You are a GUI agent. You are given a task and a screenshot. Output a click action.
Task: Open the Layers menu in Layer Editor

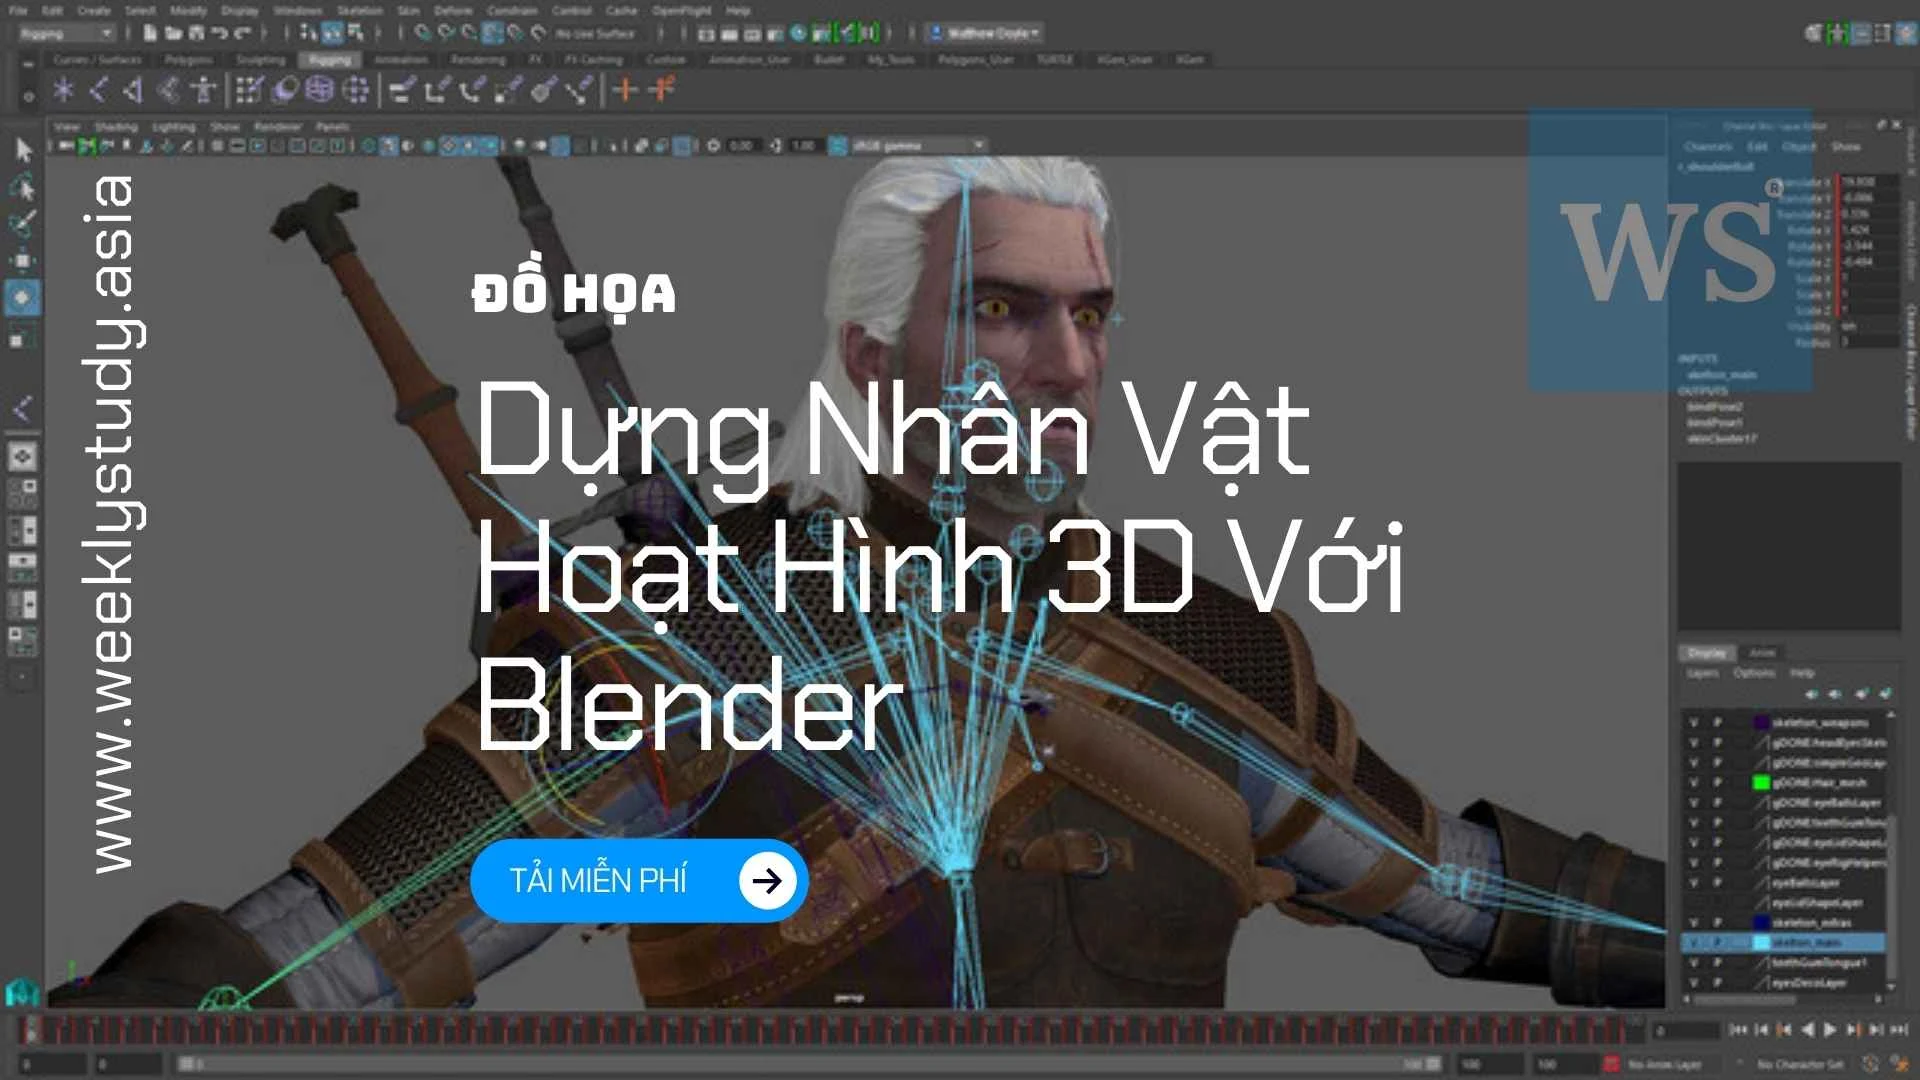1702,673
